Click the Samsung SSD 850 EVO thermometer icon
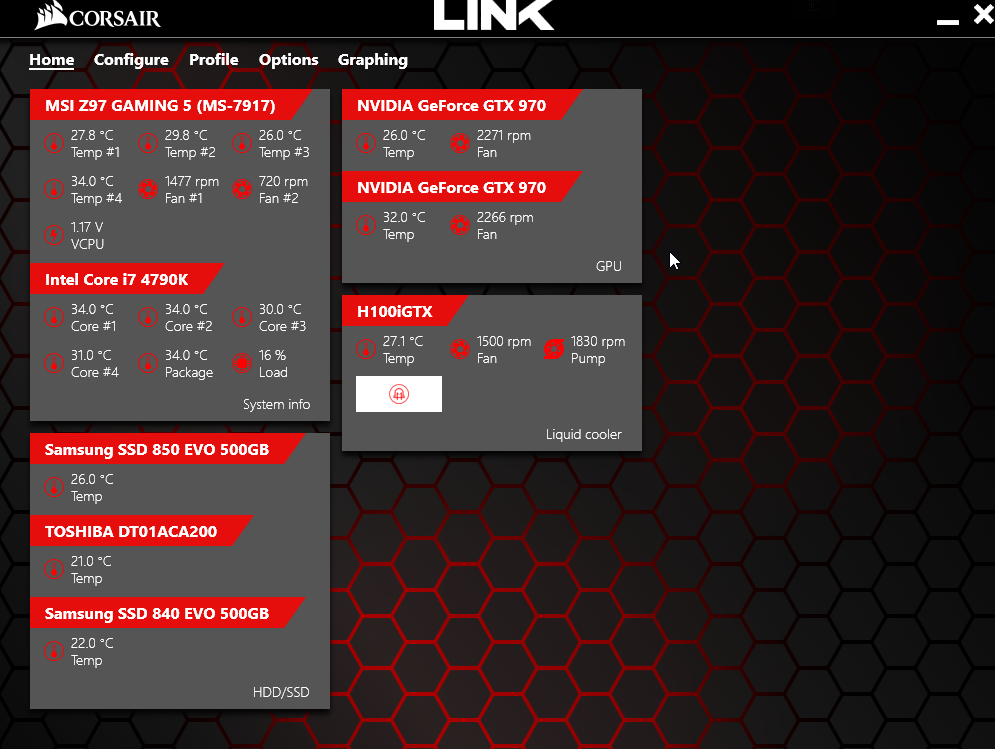The height and width of the screenshot is (749, 995). pyautogui.click(x=54, y=487)
